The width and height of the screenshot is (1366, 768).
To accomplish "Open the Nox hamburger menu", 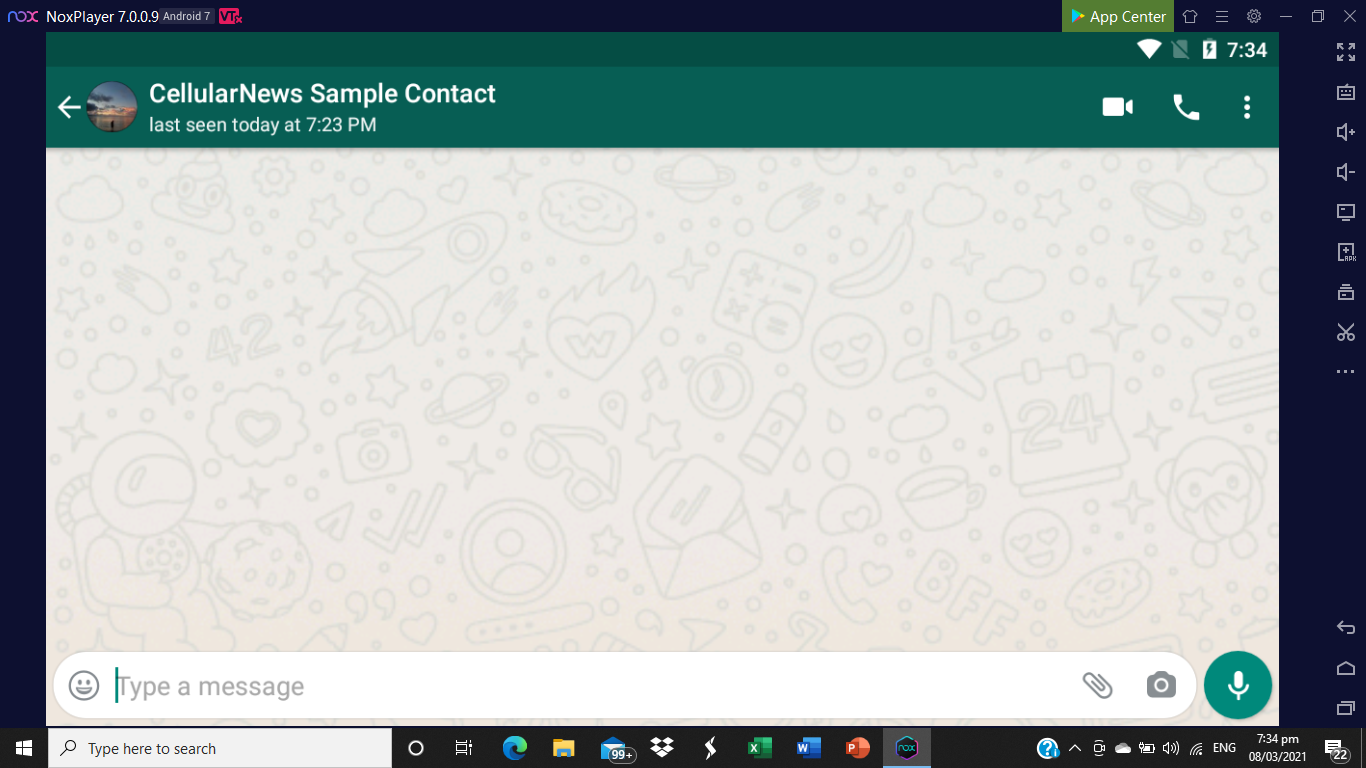I will coord(1222,16).
